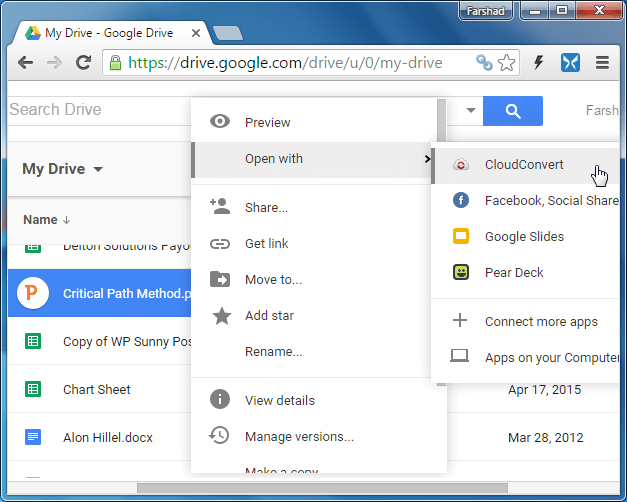Click the green padlock security icon
The image size is (627, 502).
tap(116, 63)
